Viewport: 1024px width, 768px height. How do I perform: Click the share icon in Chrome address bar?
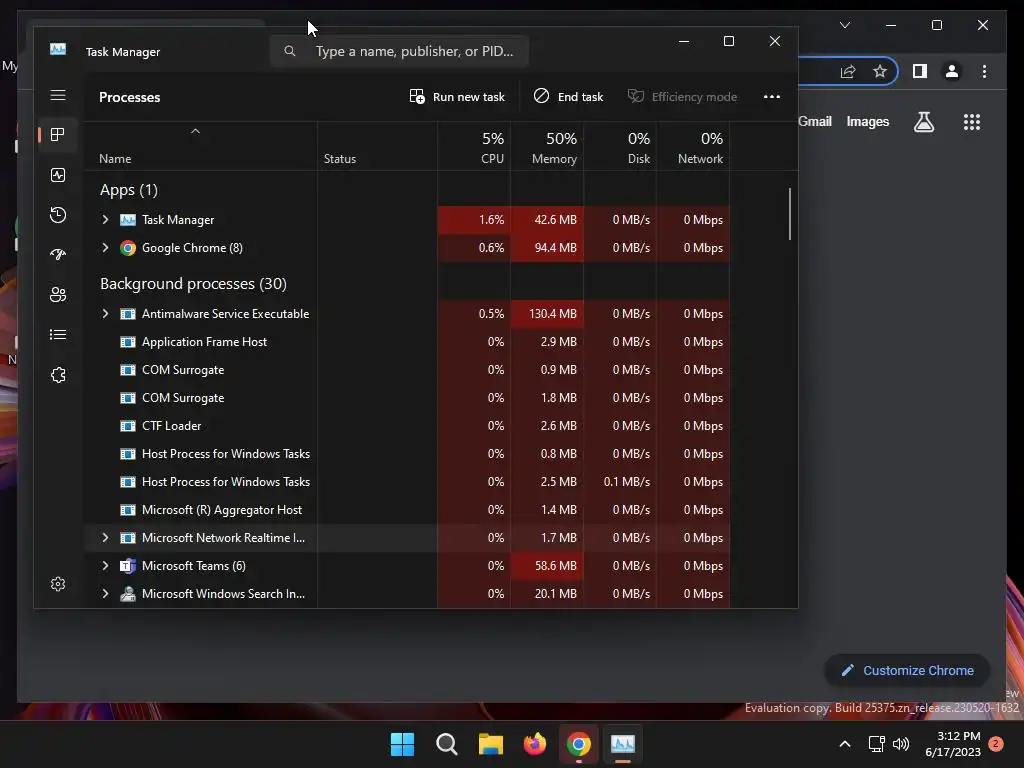tap(848, 71)
